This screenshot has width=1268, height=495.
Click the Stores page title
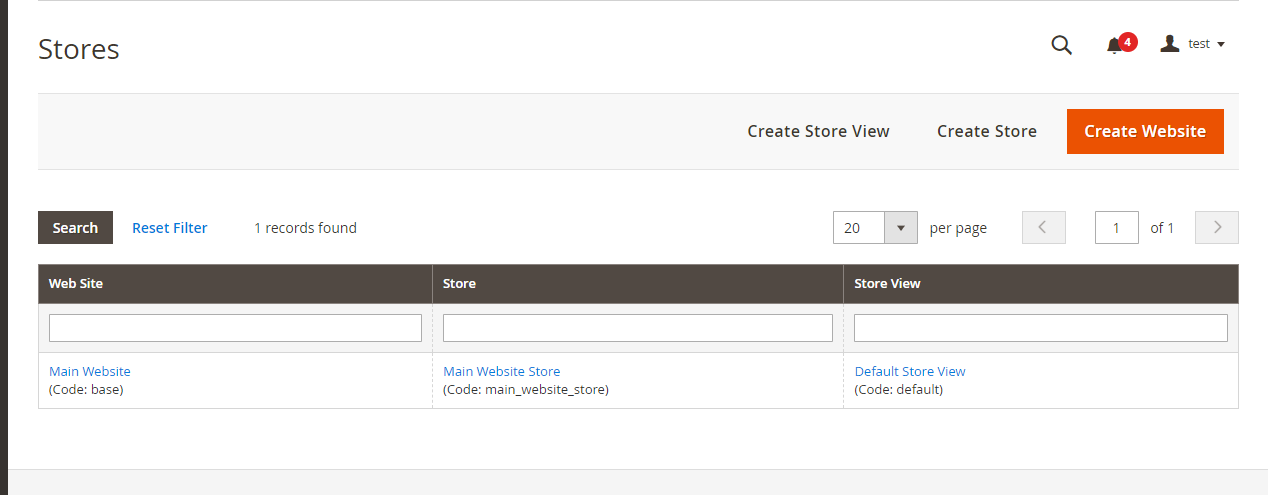[x=79, y=49]
